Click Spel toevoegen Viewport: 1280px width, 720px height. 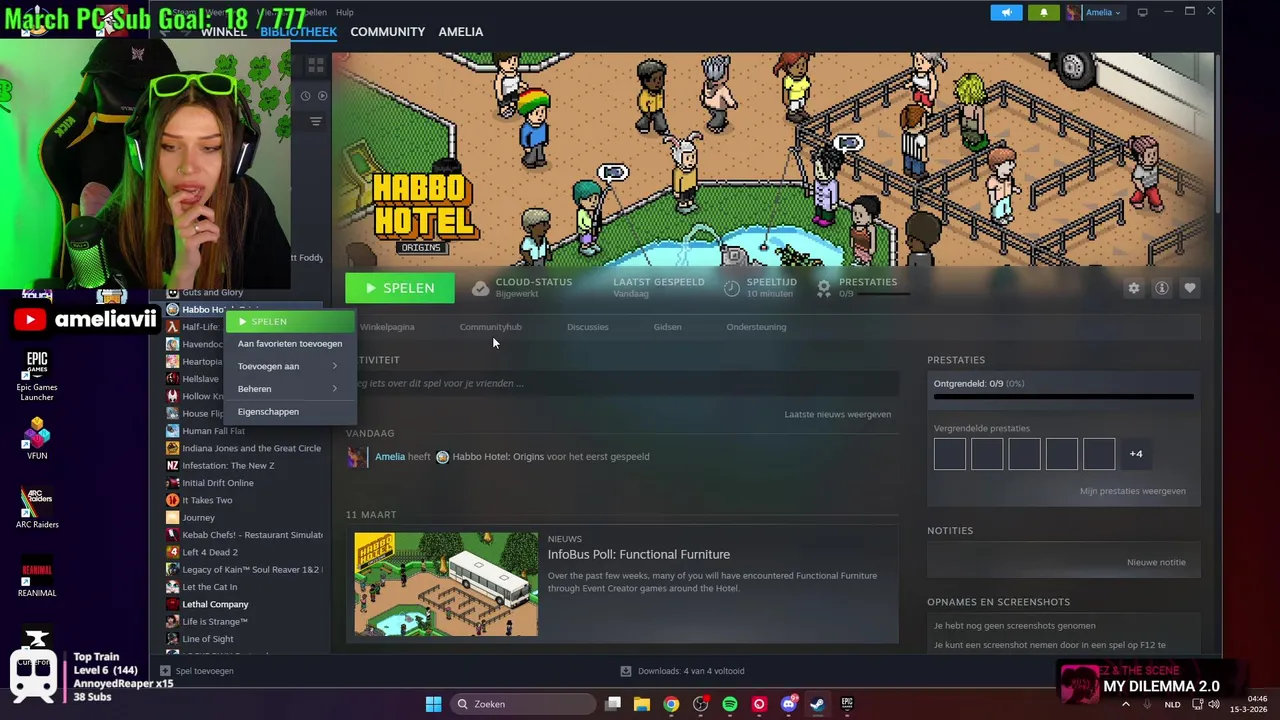(x=204, y=671)
